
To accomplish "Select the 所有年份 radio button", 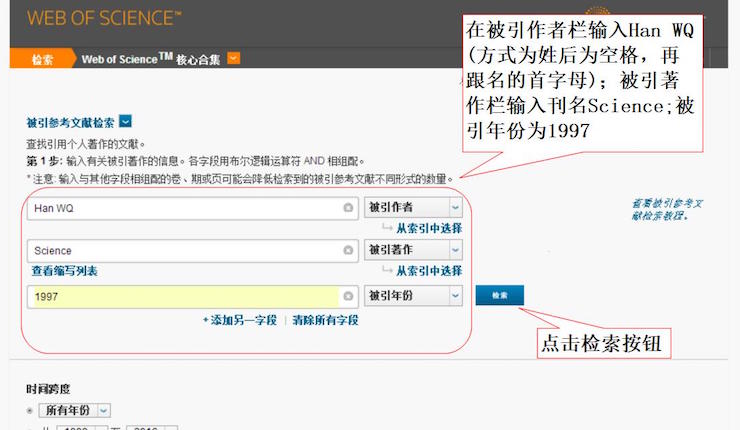I will pos(30,411).
